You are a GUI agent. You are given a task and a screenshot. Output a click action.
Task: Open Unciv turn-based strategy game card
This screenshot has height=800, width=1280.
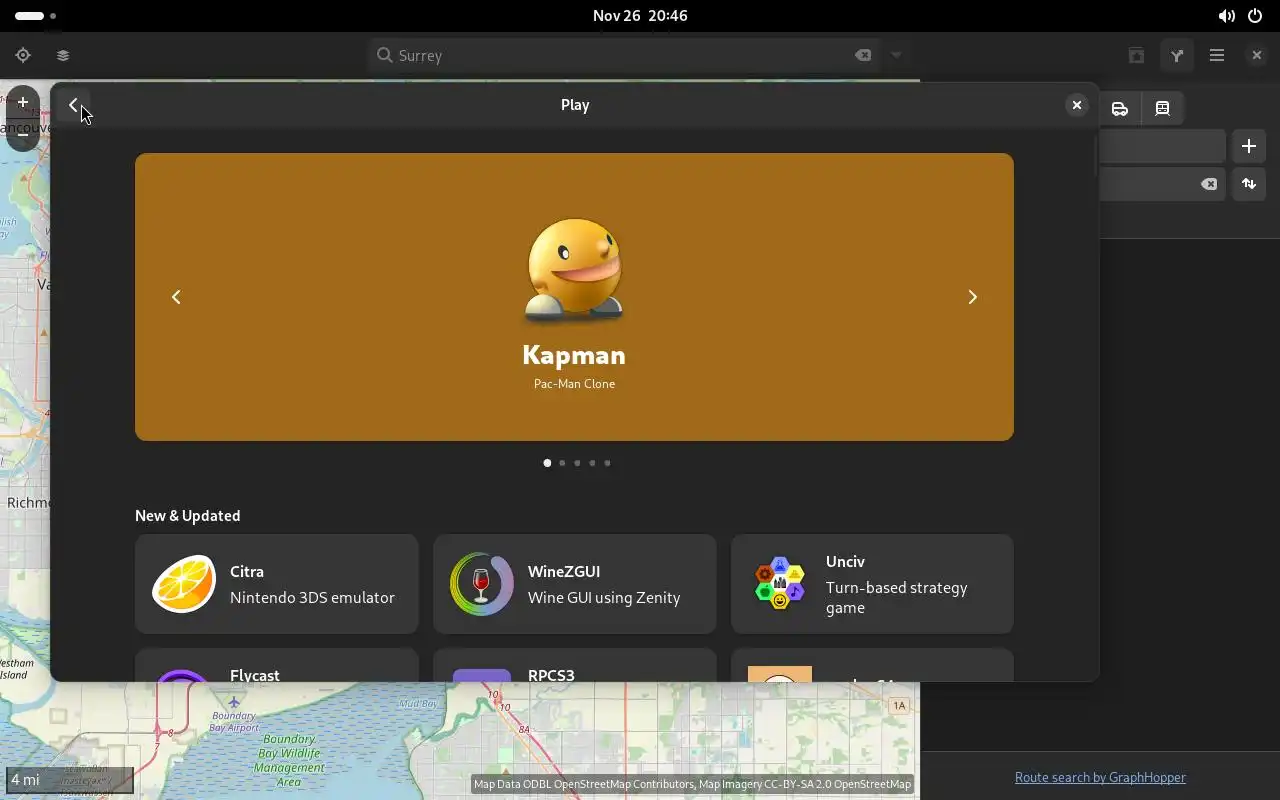tap(872, 584)
